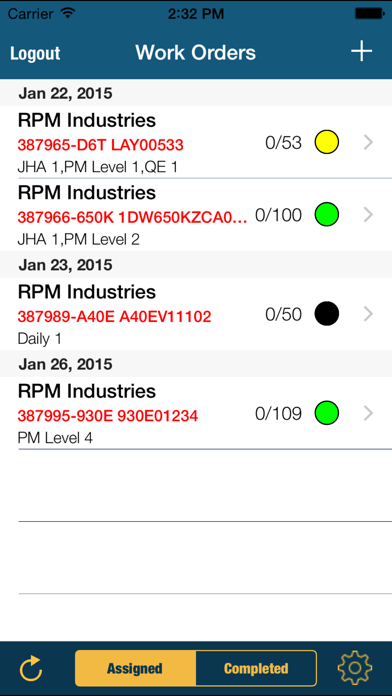Select red text 387966-650K 1DW650KZCA0…
Screen dimensions: 392x696
[133, 217]
